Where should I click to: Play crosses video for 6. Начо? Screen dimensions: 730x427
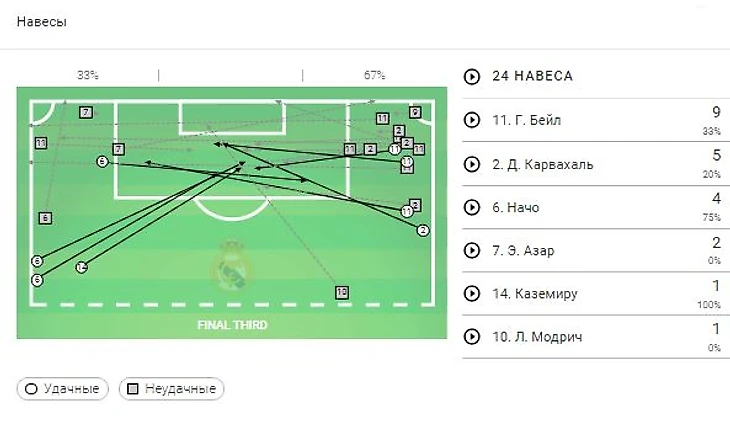click(x=472, y=207)
